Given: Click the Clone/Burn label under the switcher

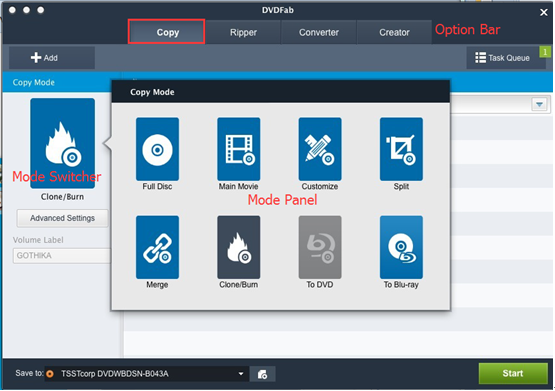Looking at the screenshot, I should (x=62, y=197).
